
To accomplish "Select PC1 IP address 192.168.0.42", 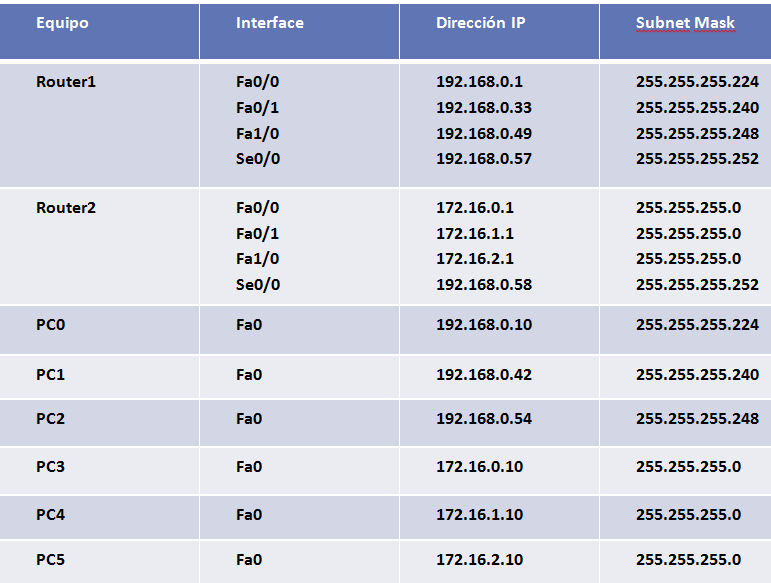I will [x=484, y=375].
